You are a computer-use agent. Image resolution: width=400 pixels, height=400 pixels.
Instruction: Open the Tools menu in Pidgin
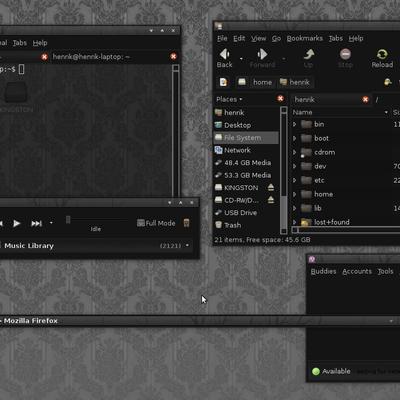click(385, 271)
